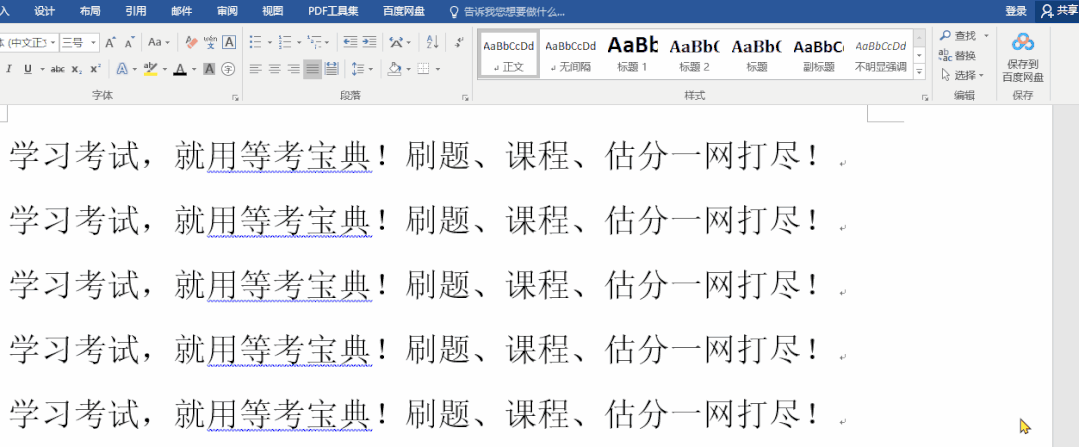Expand font color dropdown arrow

click(194, 69)
